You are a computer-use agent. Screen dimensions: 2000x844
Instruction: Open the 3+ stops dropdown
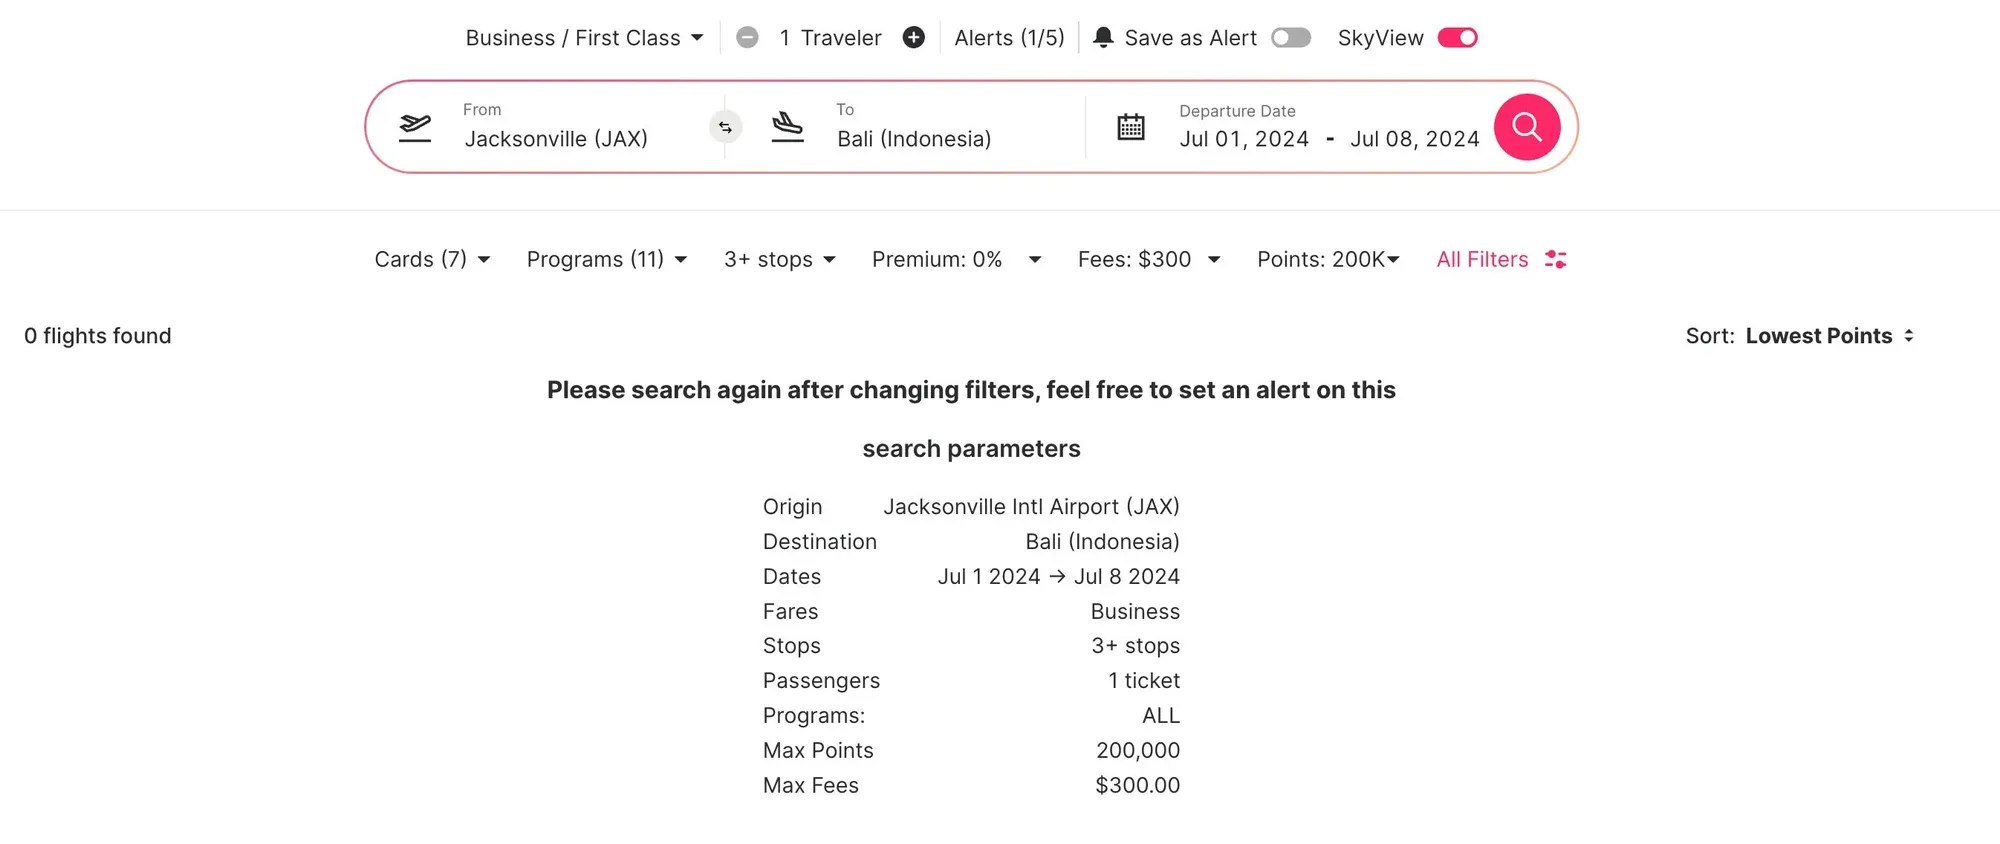coord(779,259)
